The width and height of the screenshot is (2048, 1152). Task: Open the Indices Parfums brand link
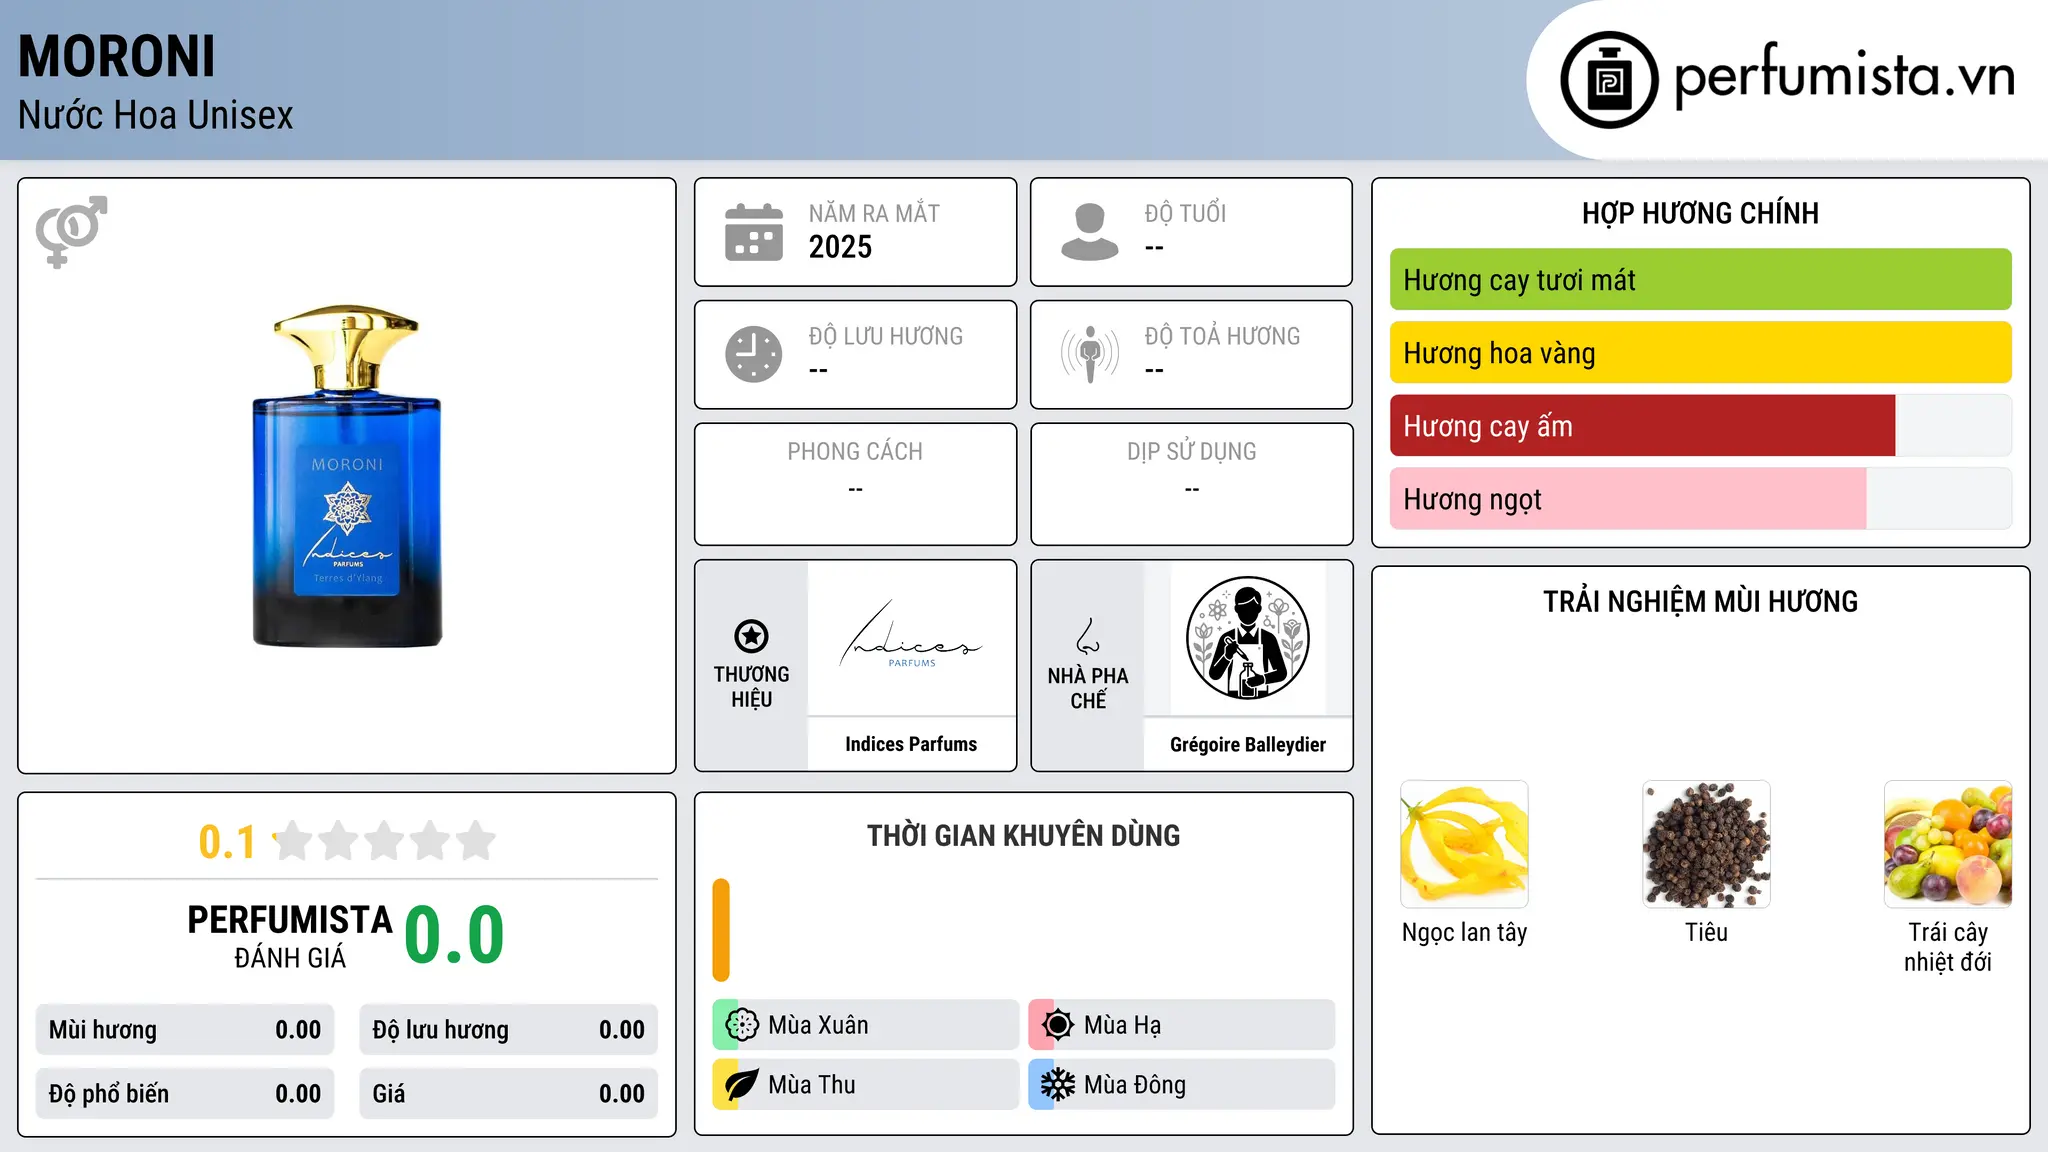coord(911,744)
